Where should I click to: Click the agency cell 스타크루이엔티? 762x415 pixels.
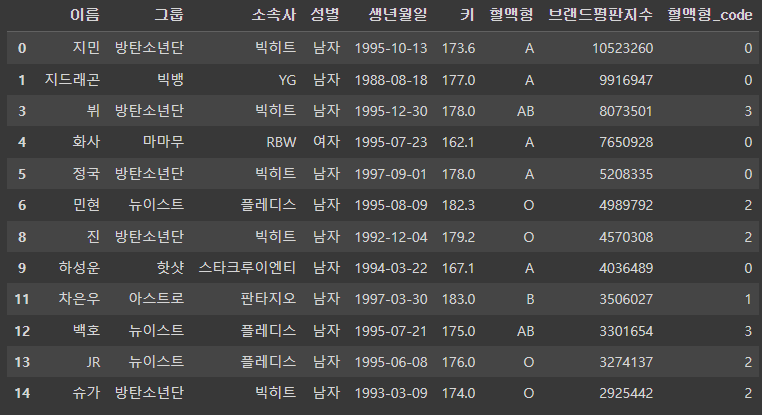coord(247,267)
